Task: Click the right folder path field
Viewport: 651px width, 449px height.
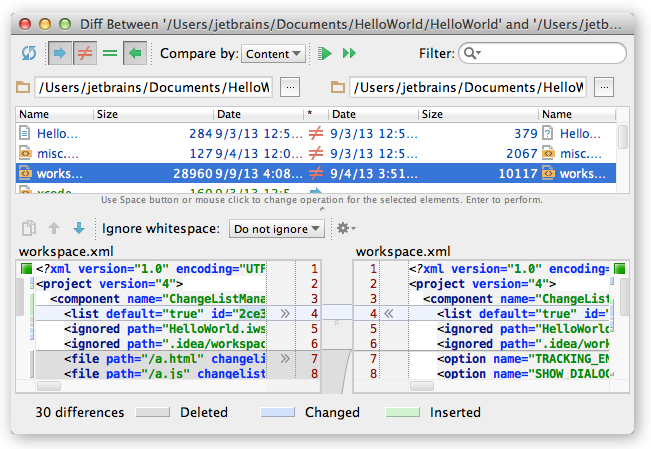Action: 468,87
